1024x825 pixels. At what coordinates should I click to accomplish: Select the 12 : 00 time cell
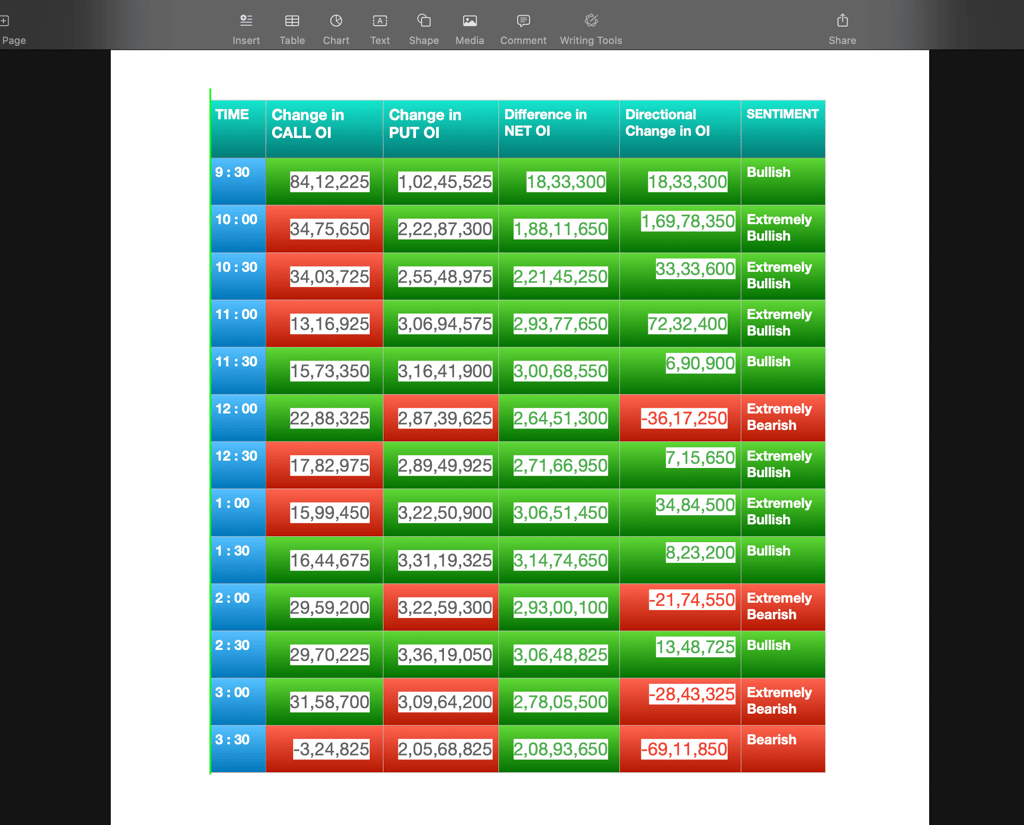coord(238,418)
